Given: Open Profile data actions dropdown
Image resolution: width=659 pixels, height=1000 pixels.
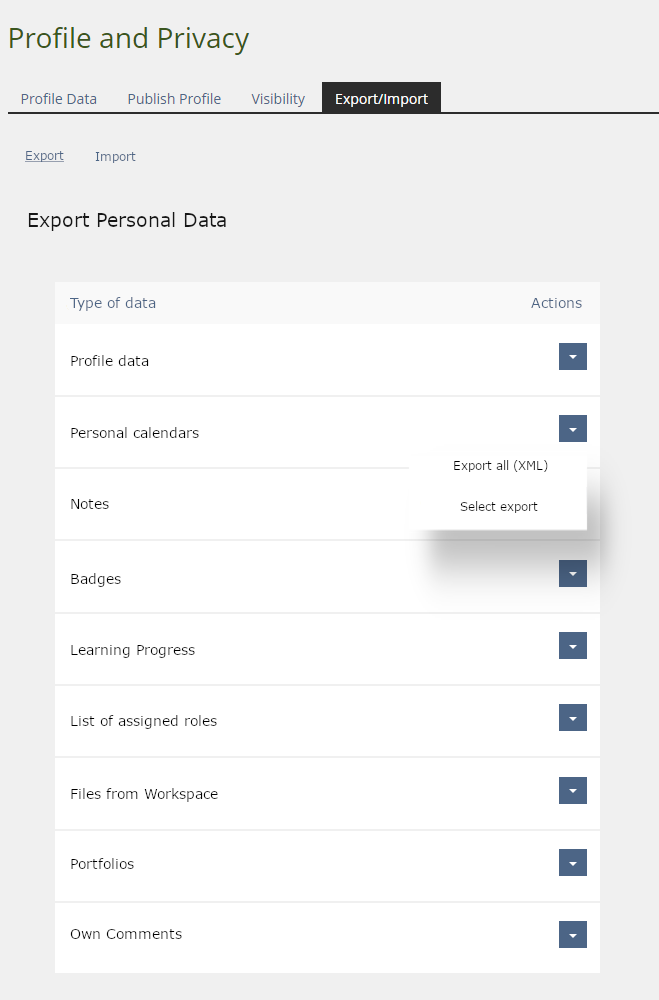Looking at the screenshot, I should 572,357.
